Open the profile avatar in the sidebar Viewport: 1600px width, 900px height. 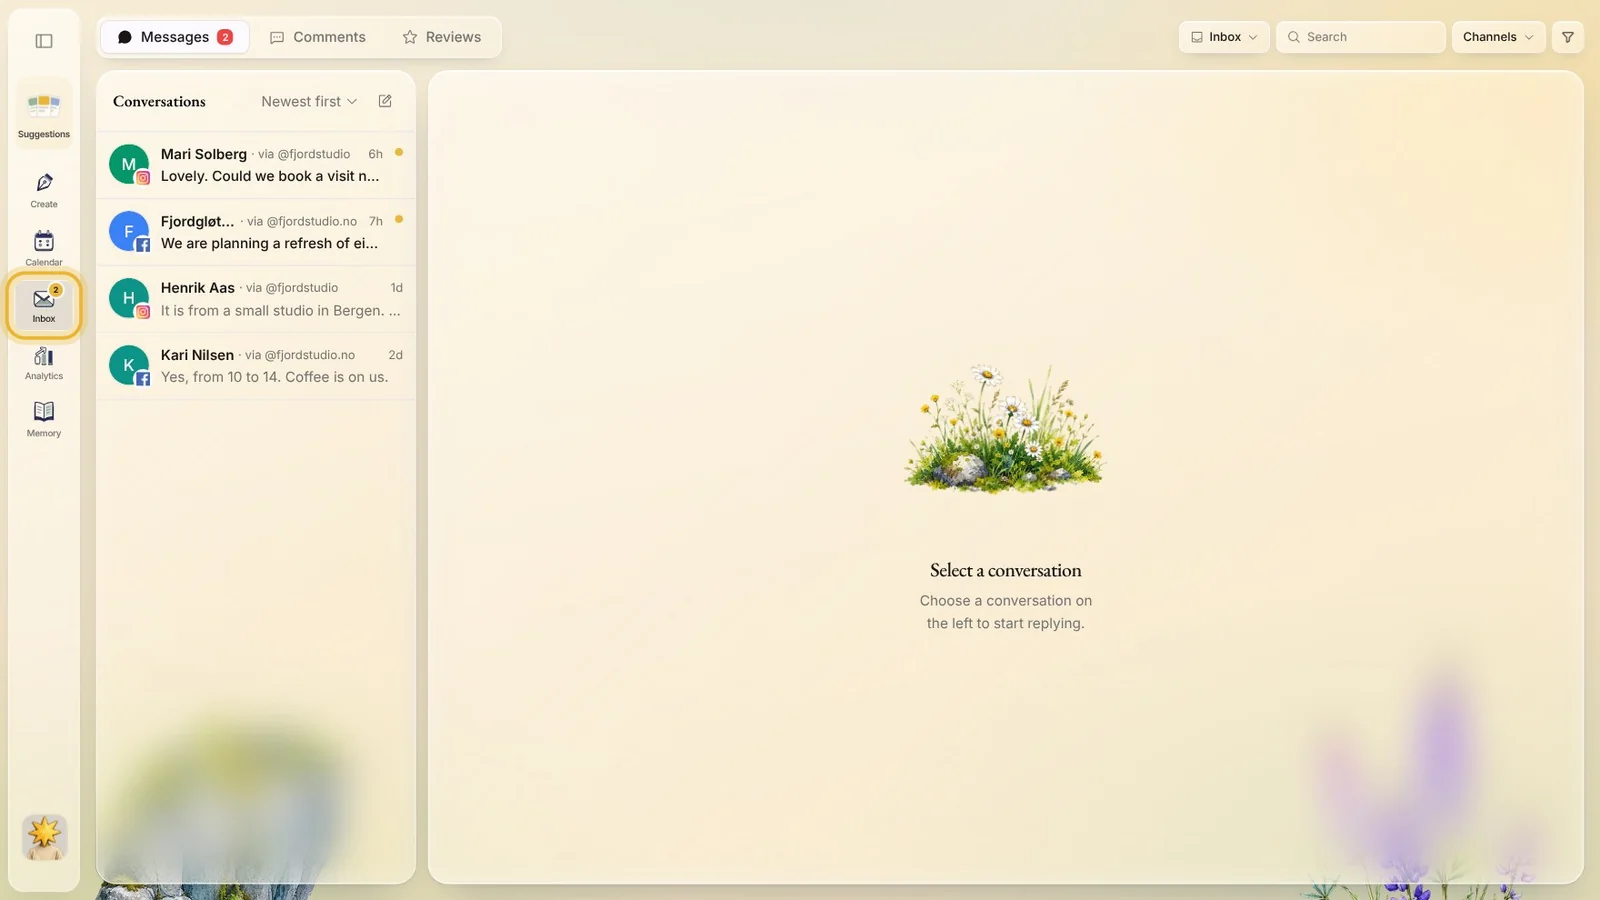click(x=45, y=837)
